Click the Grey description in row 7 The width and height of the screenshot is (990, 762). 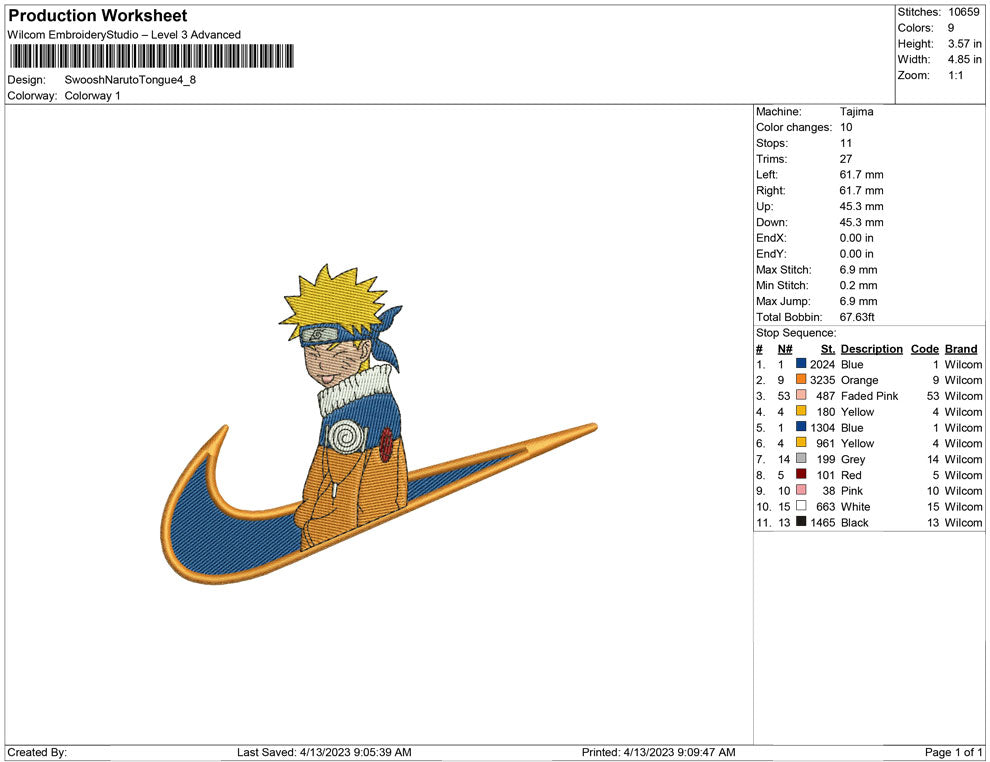(x=853, y=459)
